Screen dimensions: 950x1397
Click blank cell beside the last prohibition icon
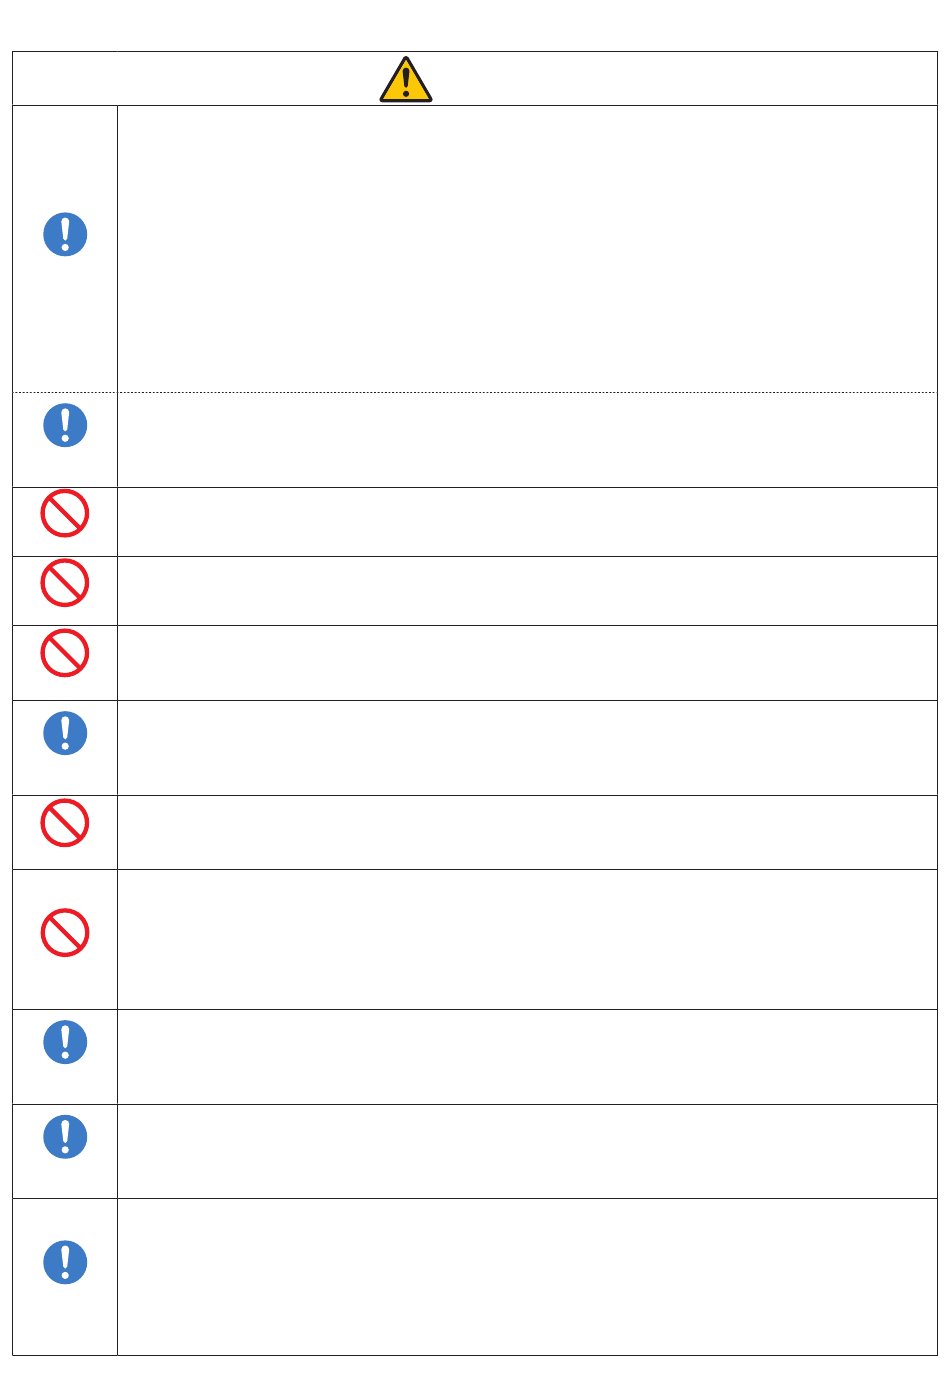[x=527, y=939]
